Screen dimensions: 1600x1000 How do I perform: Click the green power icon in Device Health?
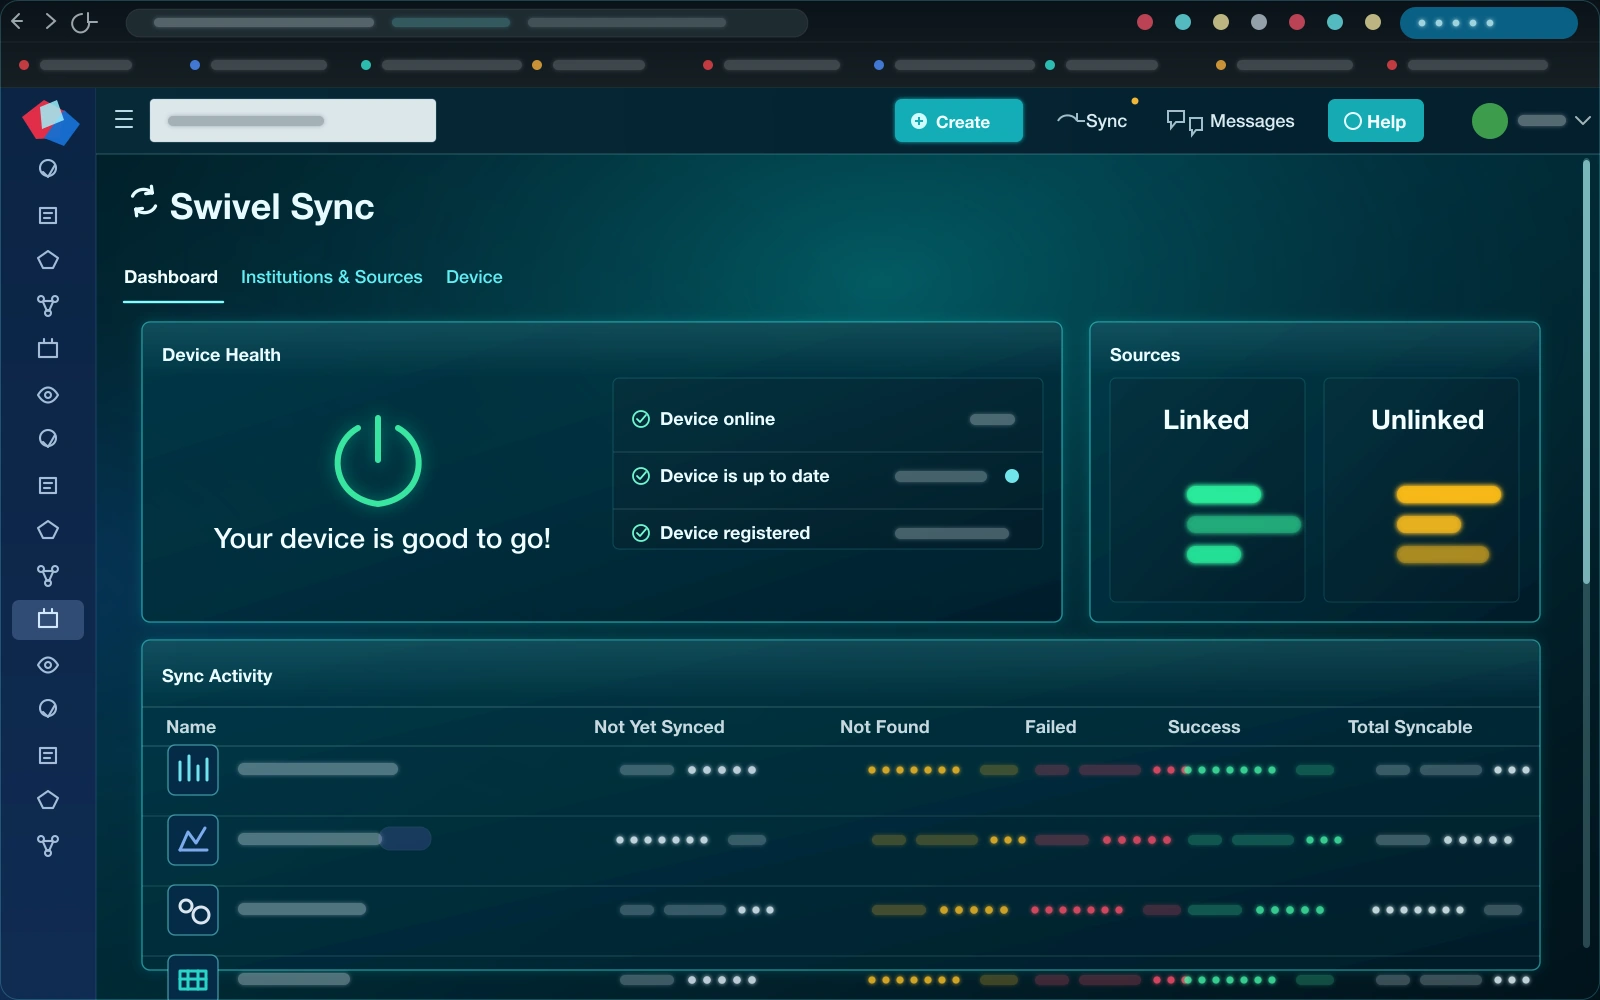(x=378, y=461)
